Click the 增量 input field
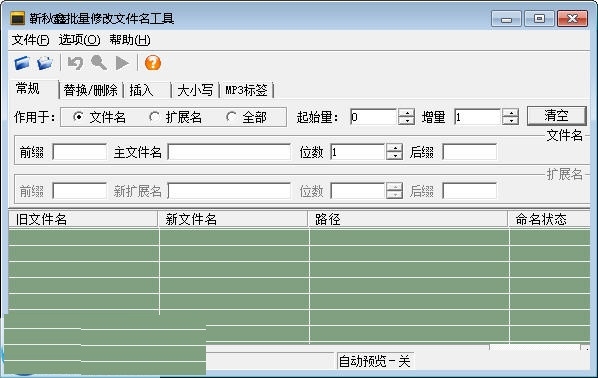 (477, 117)
